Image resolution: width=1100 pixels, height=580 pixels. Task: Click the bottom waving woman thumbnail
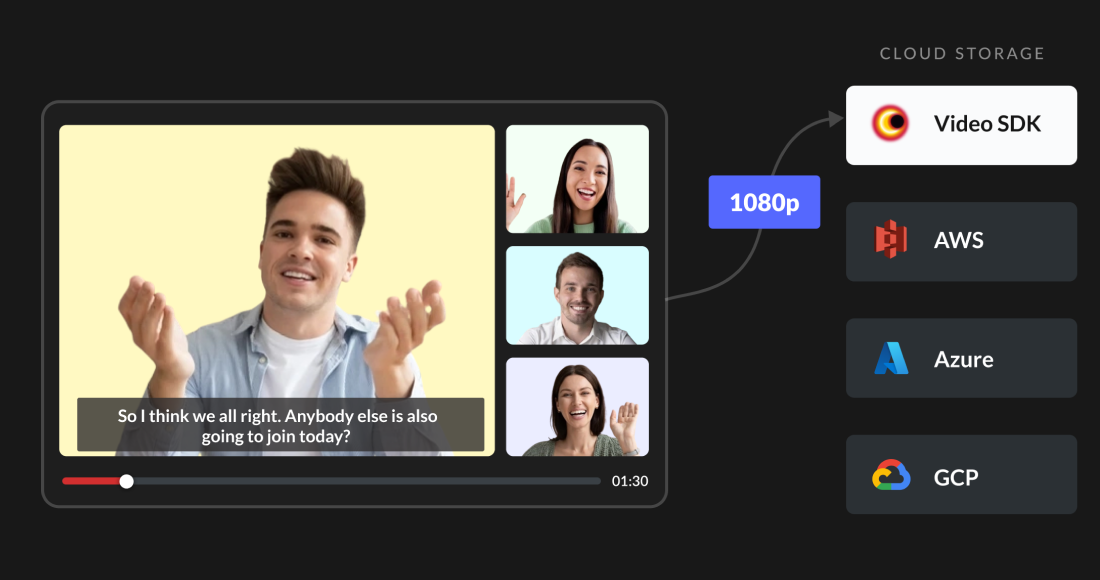(x=577, y=406)
